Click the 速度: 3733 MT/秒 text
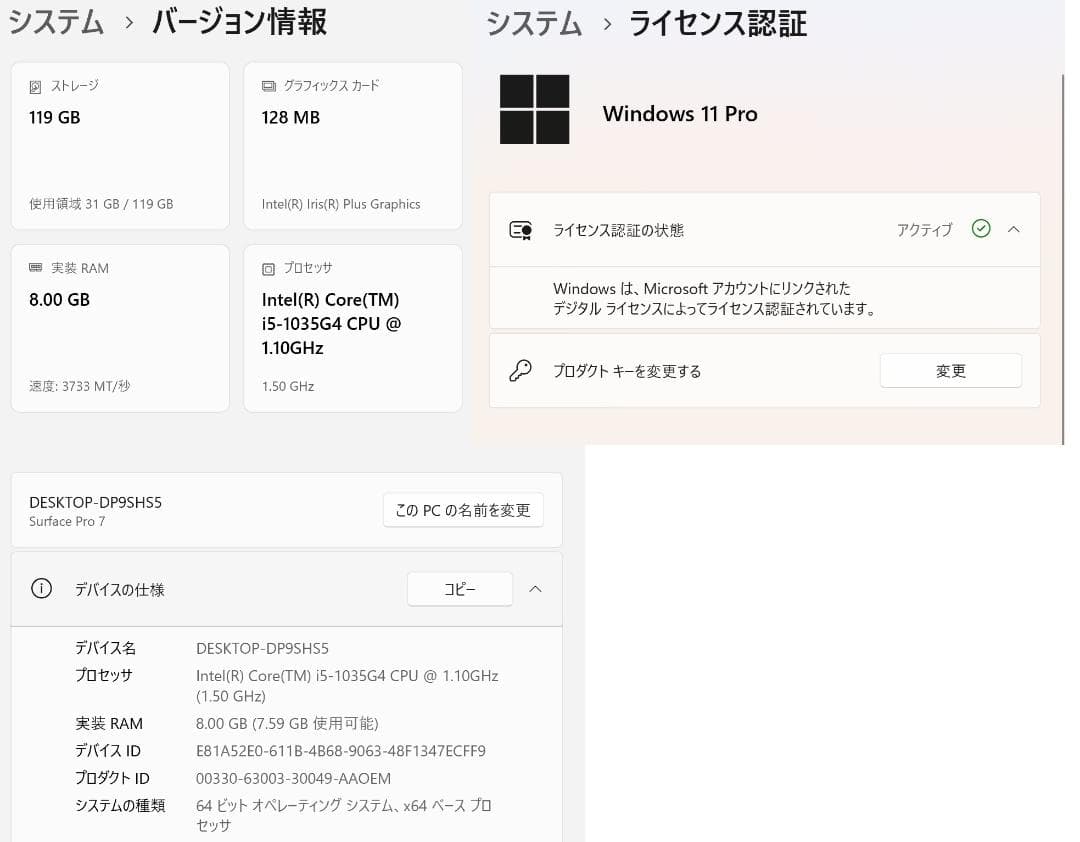Screen dimensions: 1080x842 (x=79, y=387)
